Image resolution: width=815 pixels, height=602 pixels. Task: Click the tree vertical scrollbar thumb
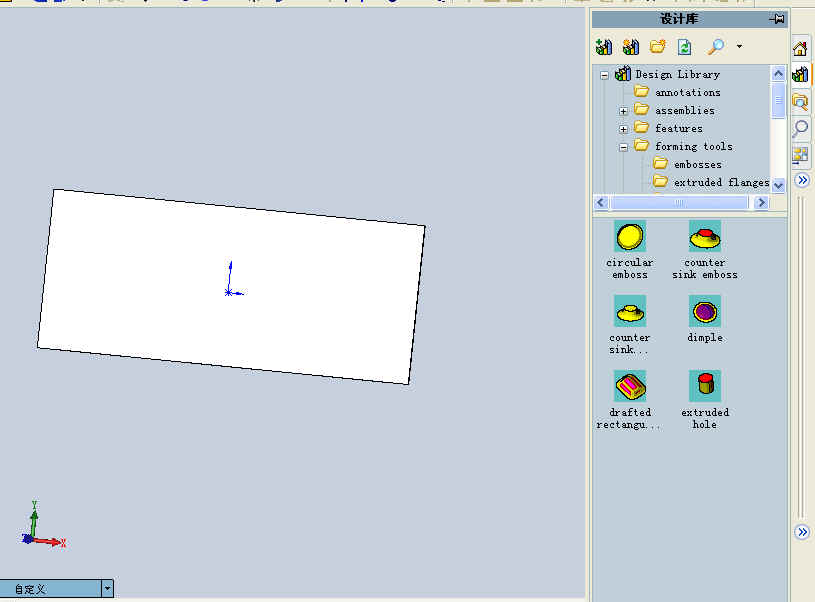click(778, 100)
